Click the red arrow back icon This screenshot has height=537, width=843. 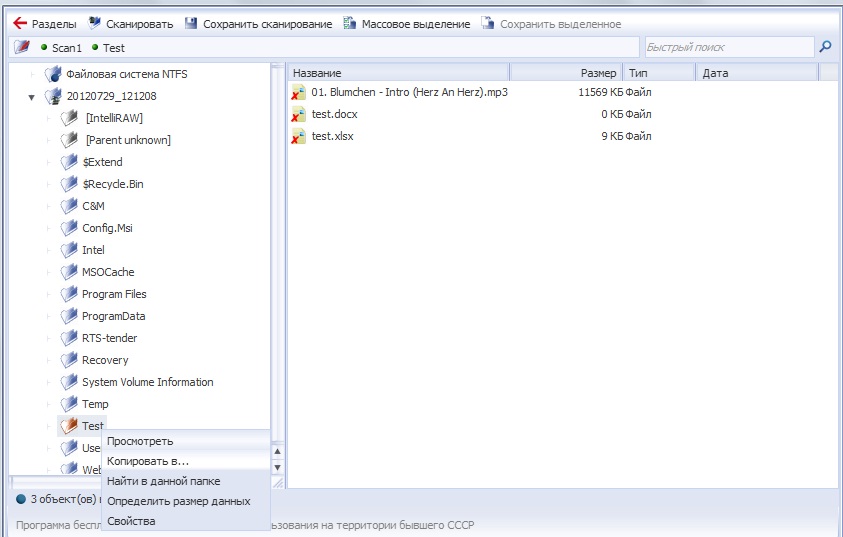tap(20, 23)
